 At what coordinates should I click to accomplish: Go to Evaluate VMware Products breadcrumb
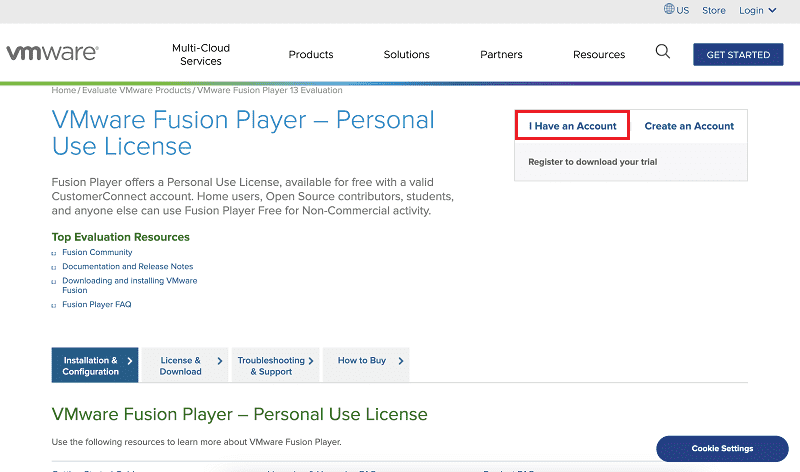pyautogui.click(x=136, y=90)
